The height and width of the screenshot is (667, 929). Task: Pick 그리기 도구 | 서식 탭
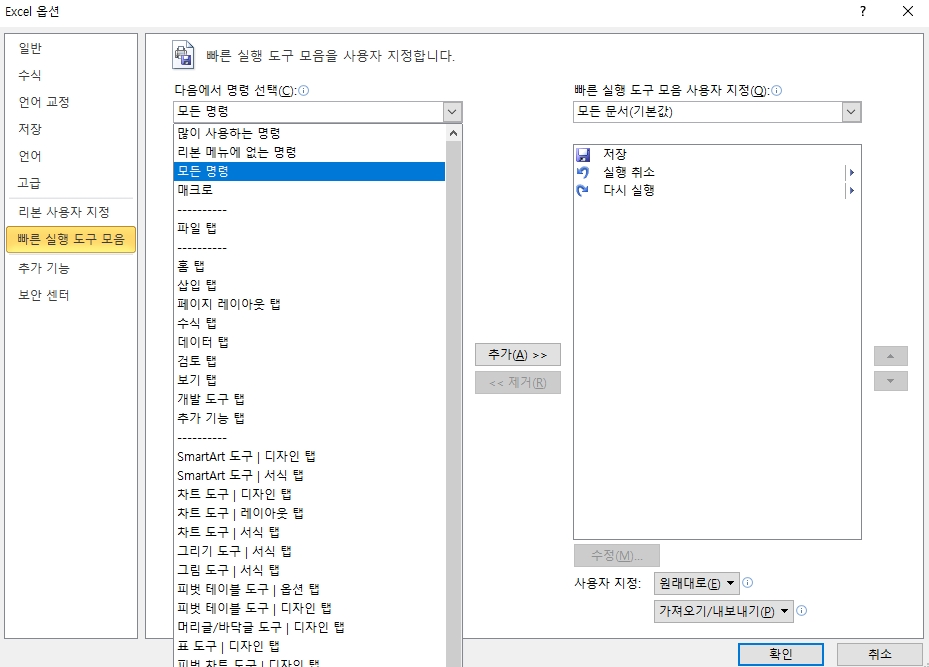click(309, 551)
